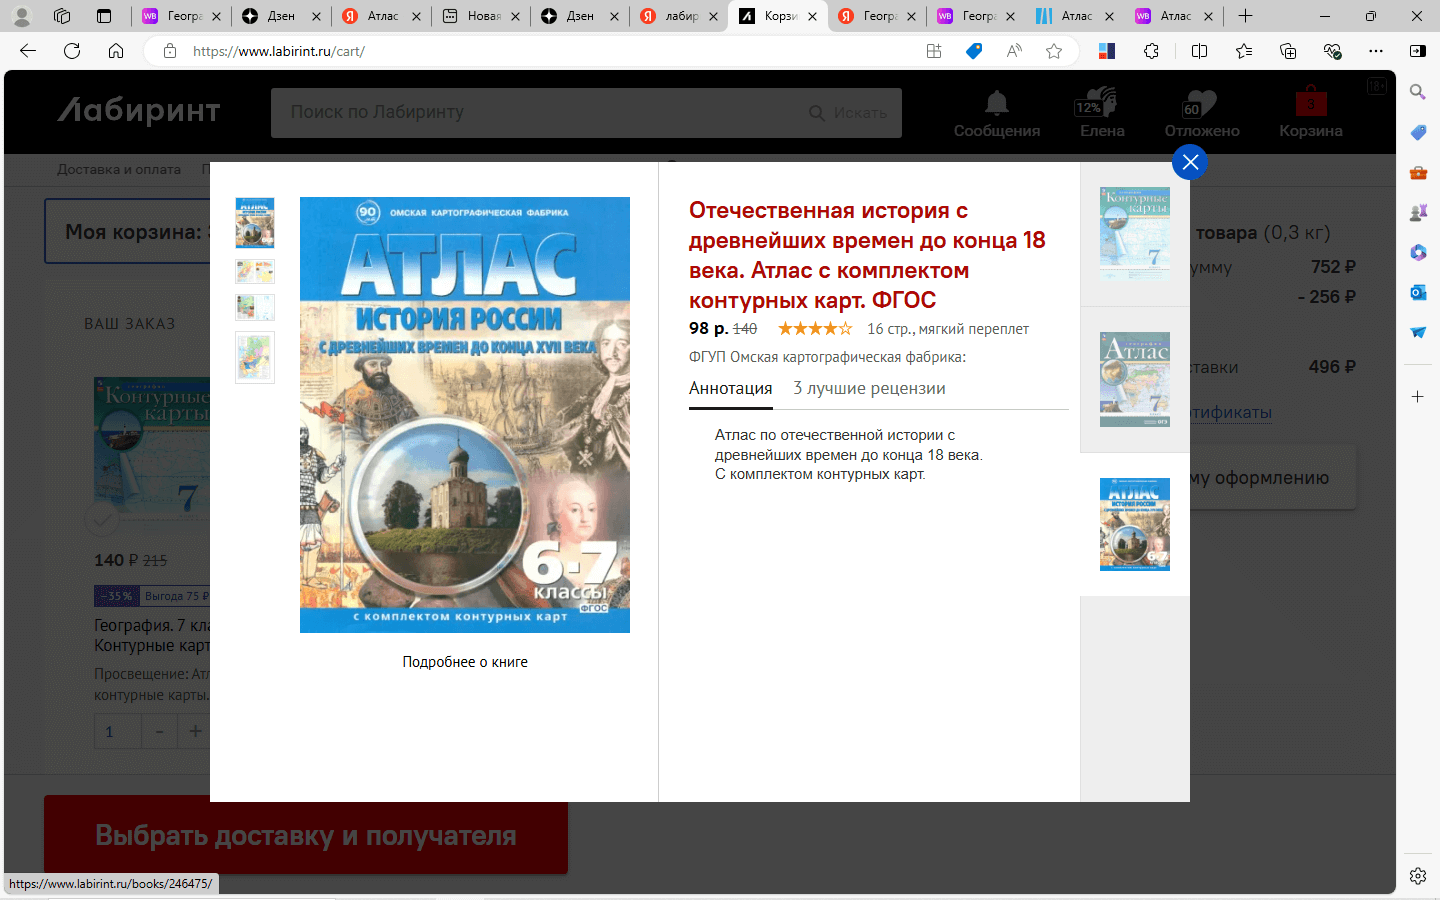Image resolution: width=1440 pixels, height=900 pixels.
Task: Open tab actions menu icon
Action: point(104,16)
